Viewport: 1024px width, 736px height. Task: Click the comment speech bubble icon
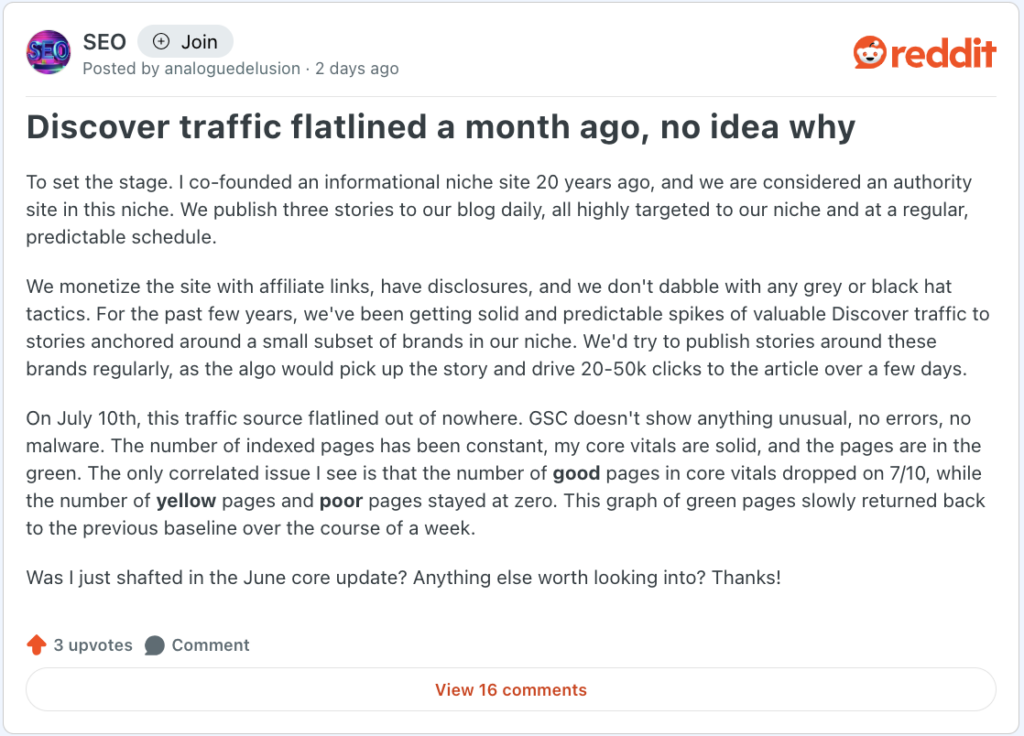tap(154, 645)
